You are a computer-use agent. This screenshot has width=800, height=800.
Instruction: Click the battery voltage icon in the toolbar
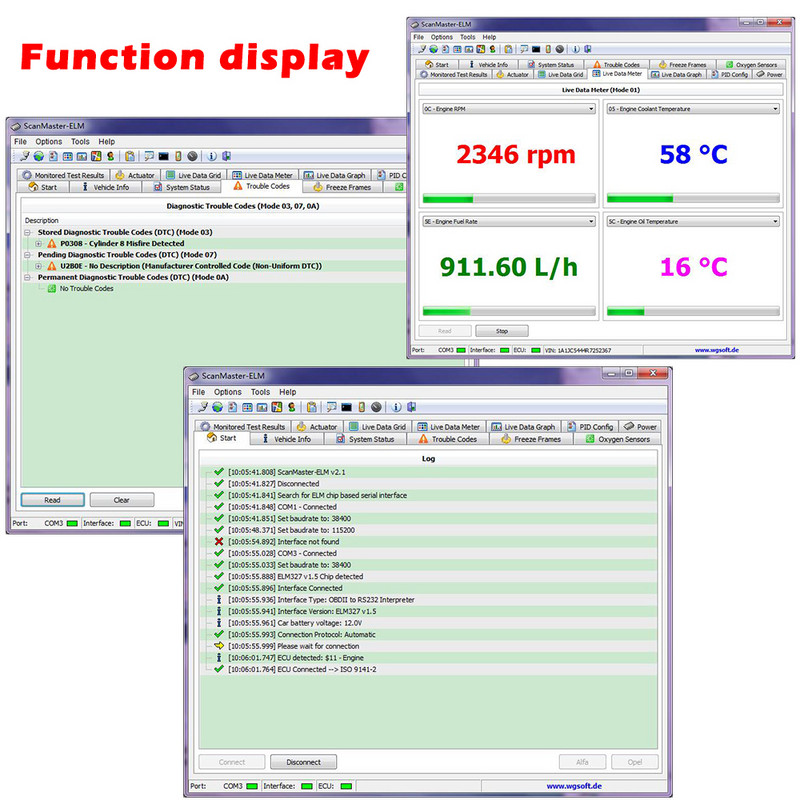(x=360, y=407)
